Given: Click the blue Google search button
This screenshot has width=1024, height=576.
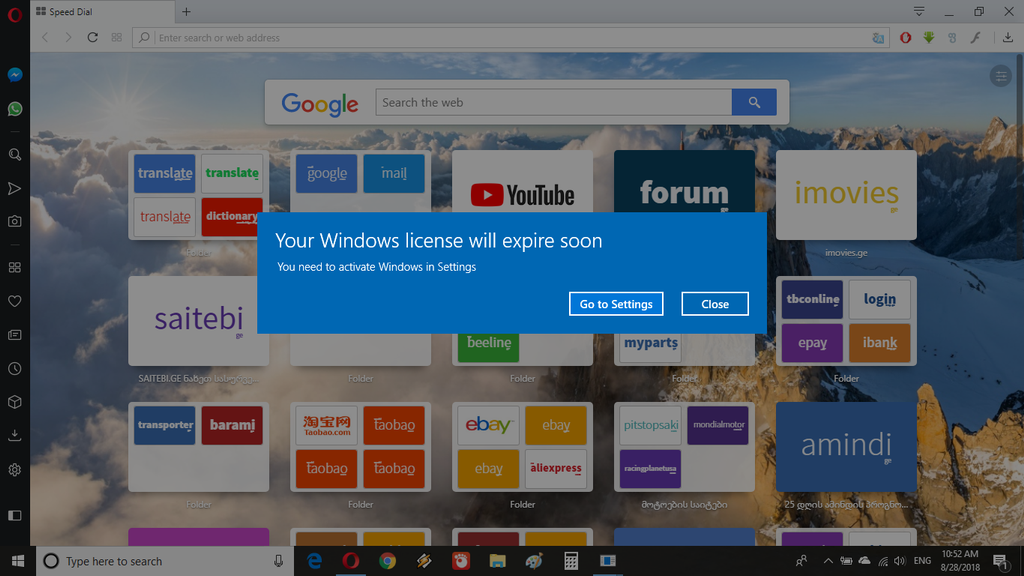Looking at the screenshot, I should pyautogui.click(x=754, y=103).
